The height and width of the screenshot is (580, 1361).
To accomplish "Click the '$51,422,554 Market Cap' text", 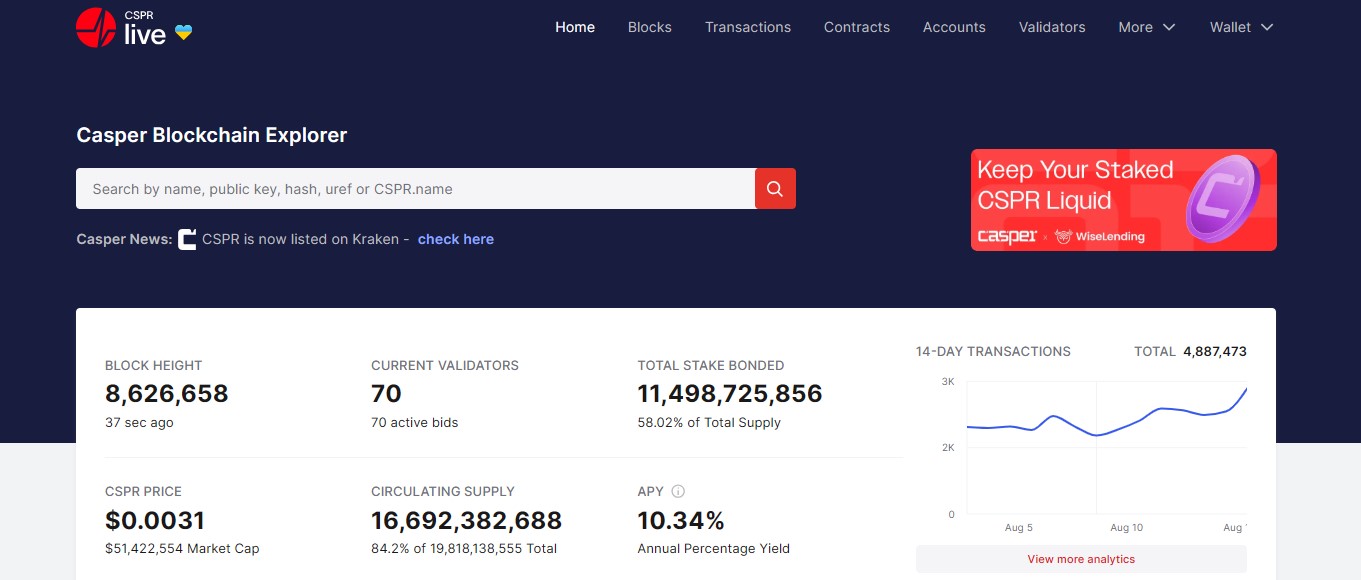I will pyautogui.click(x=182, y=549).
